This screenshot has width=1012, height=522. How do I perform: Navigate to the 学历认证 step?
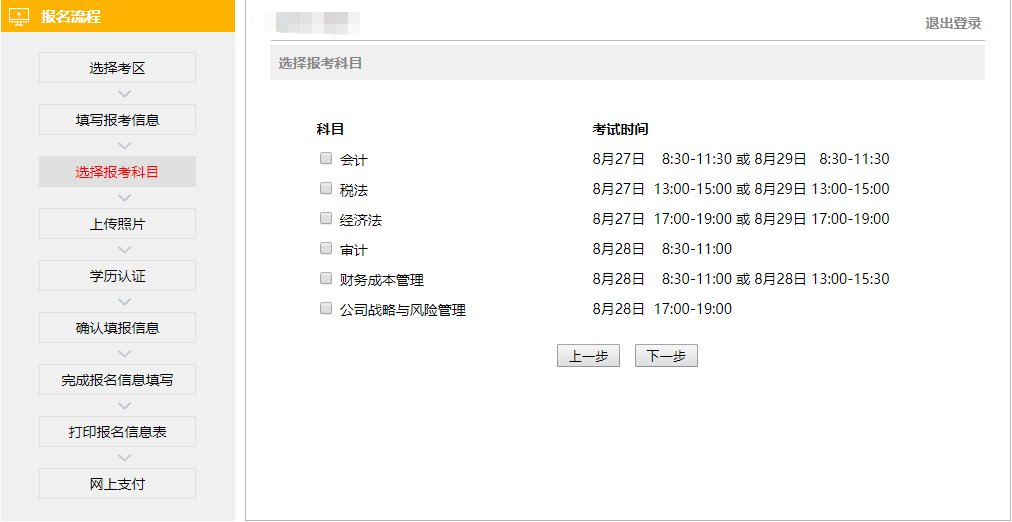(x=117, y=276)
